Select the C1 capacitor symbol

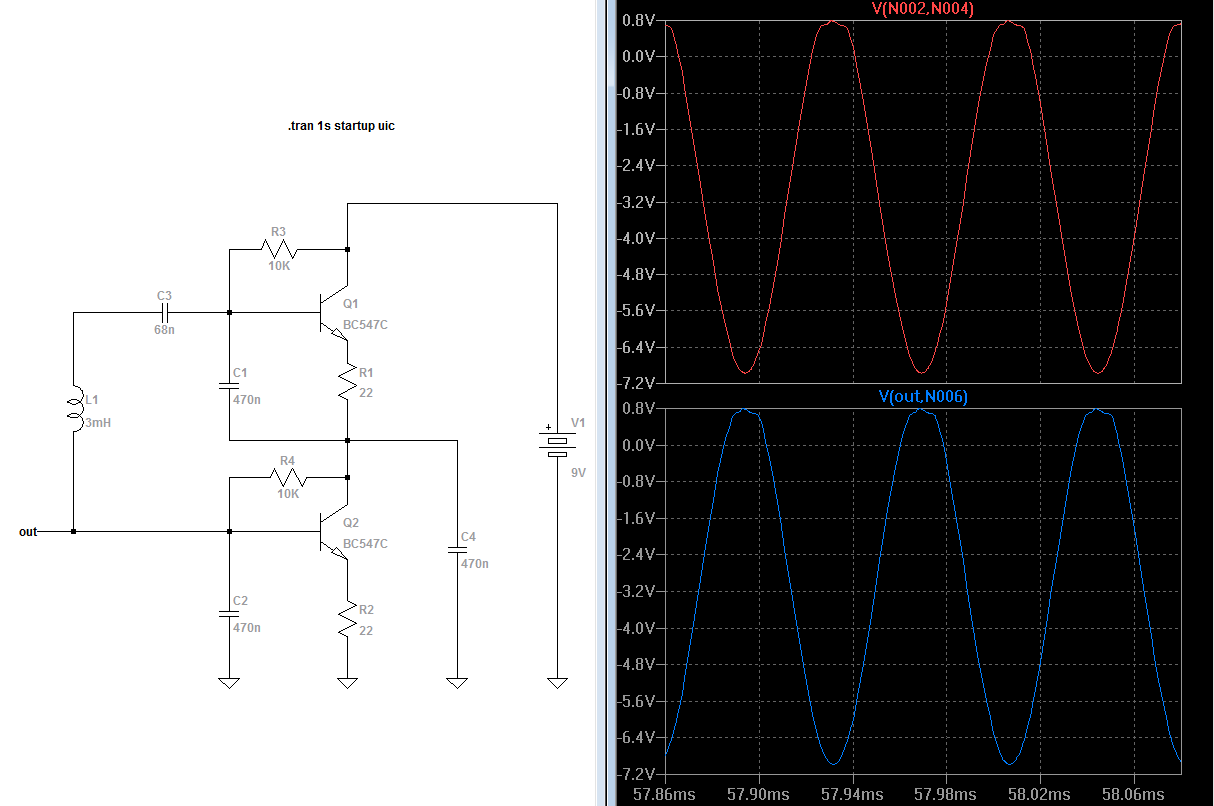[229, 384]
